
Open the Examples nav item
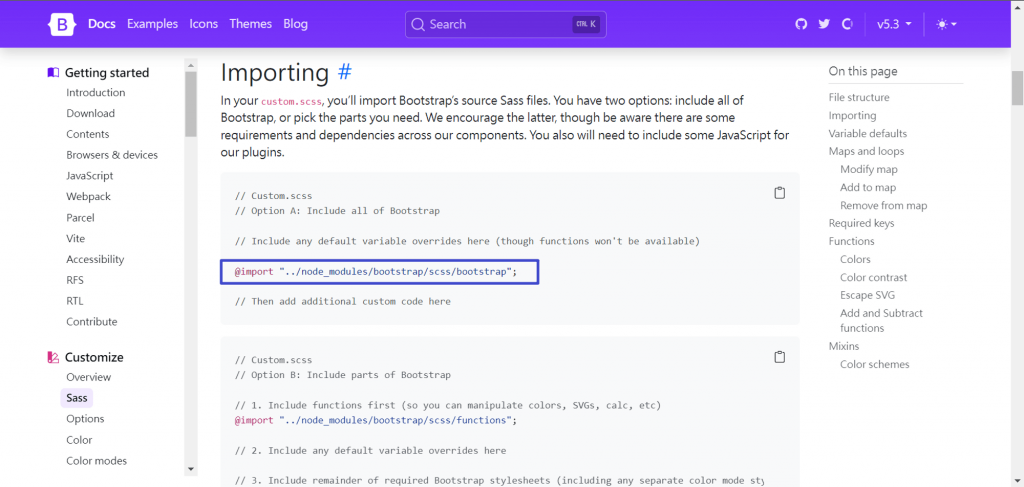152,24
